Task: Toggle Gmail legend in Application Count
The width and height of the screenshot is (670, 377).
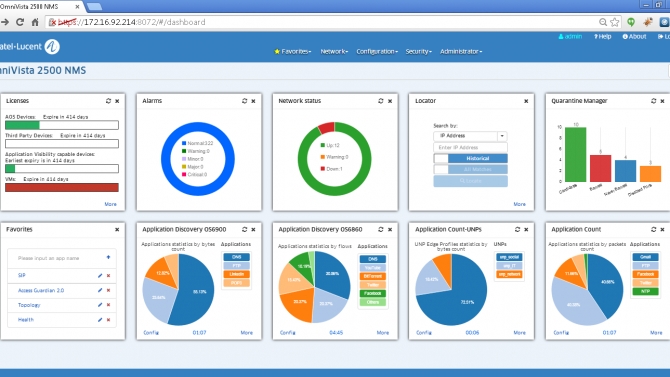Action: click(x=645, y=257)
